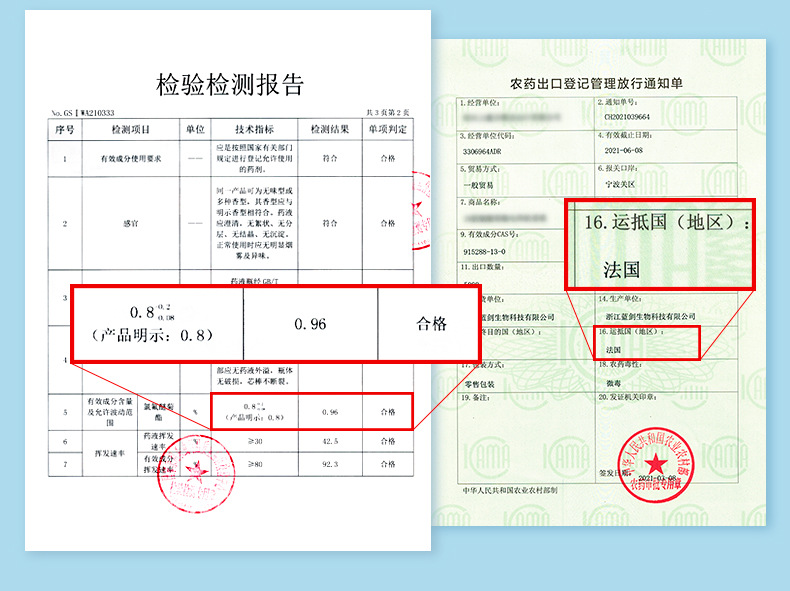Viewport: 790px width, 591px height.
Task: Select the expiry date 2021-06-08
Action: (623, 150)
